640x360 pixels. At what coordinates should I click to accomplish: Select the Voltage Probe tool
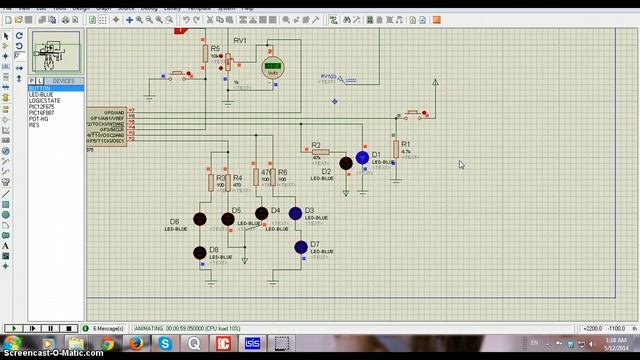pyautogui.click(x=6, y=162)
